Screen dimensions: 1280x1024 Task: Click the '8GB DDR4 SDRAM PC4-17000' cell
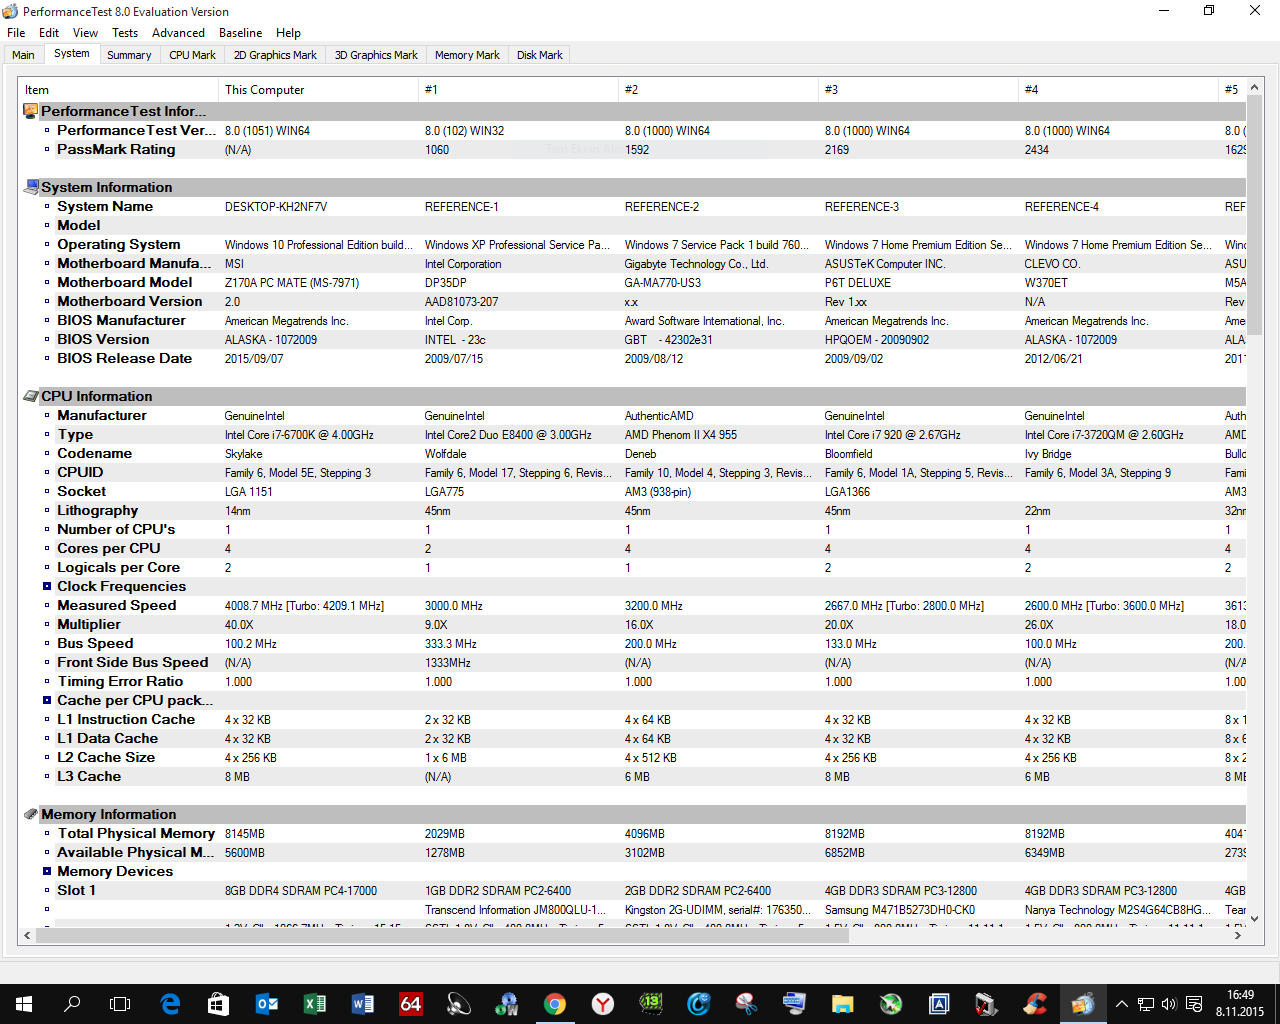[x=301, y=891]
